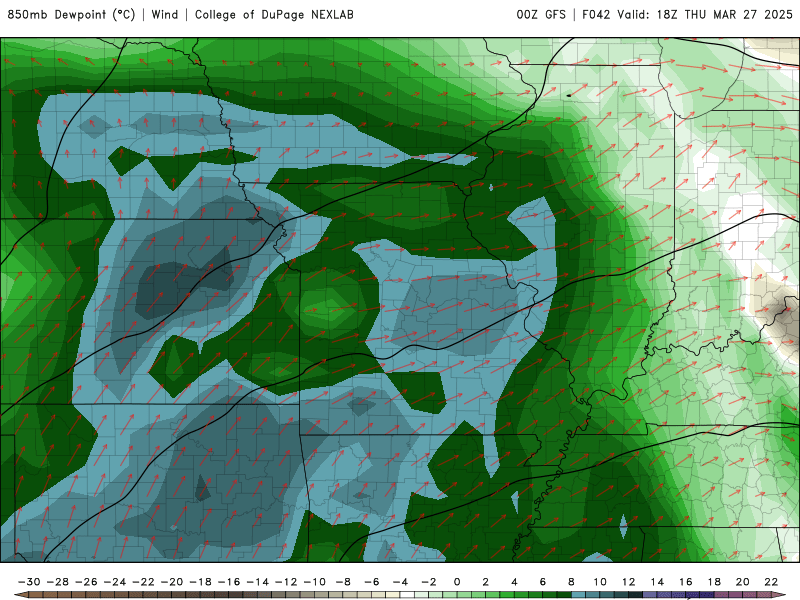Click the 6 label on color scale

coord(543,582)
